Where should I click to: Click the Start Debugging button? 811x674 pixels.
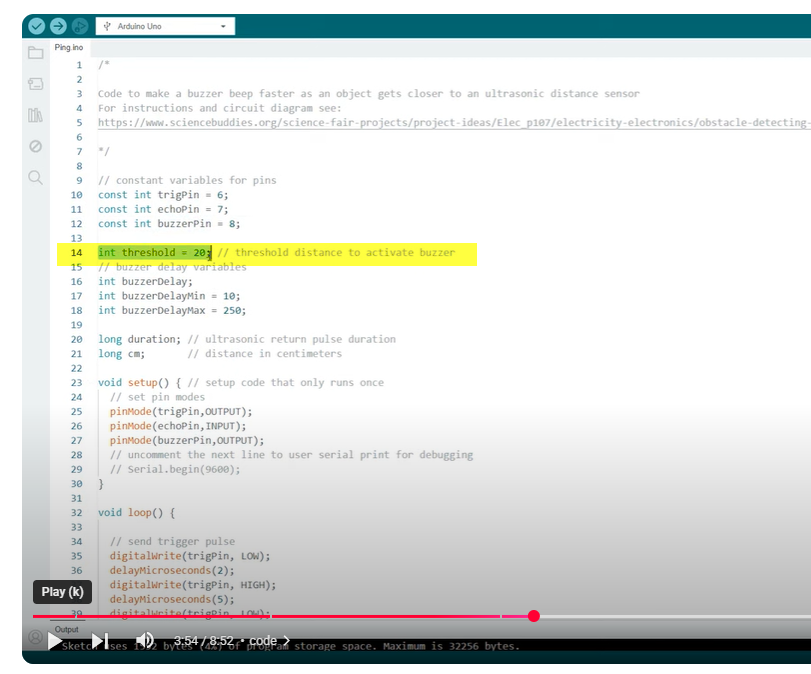point(80,26)
